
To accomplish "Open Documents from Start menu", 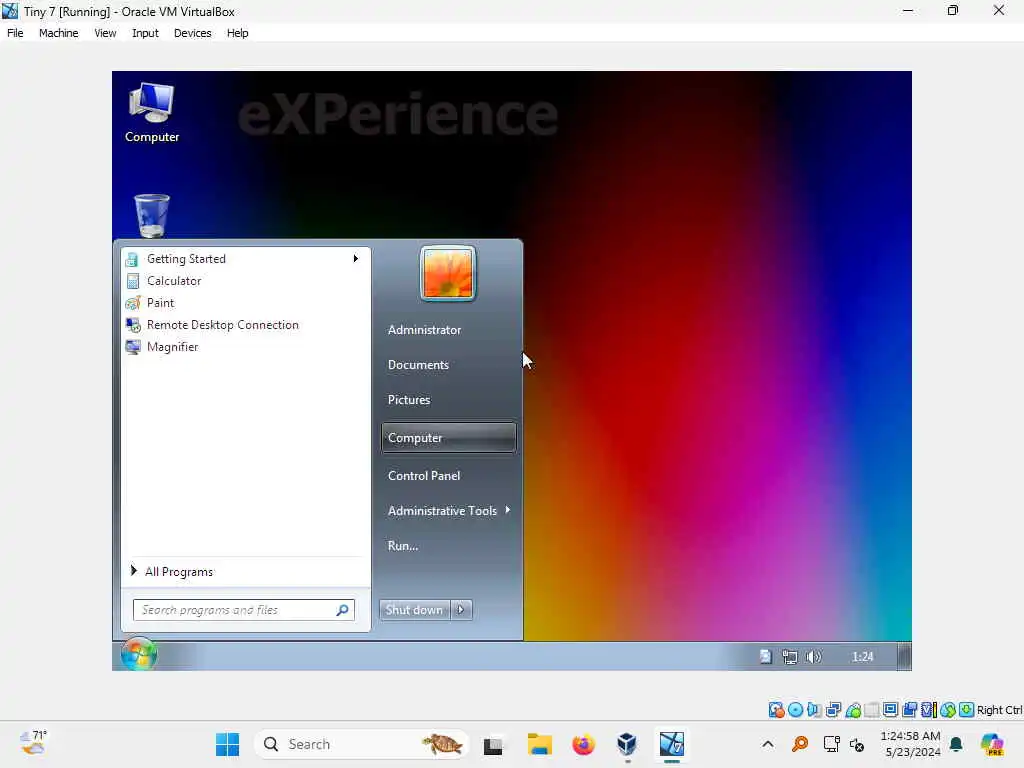I will (x=419, y=365).
